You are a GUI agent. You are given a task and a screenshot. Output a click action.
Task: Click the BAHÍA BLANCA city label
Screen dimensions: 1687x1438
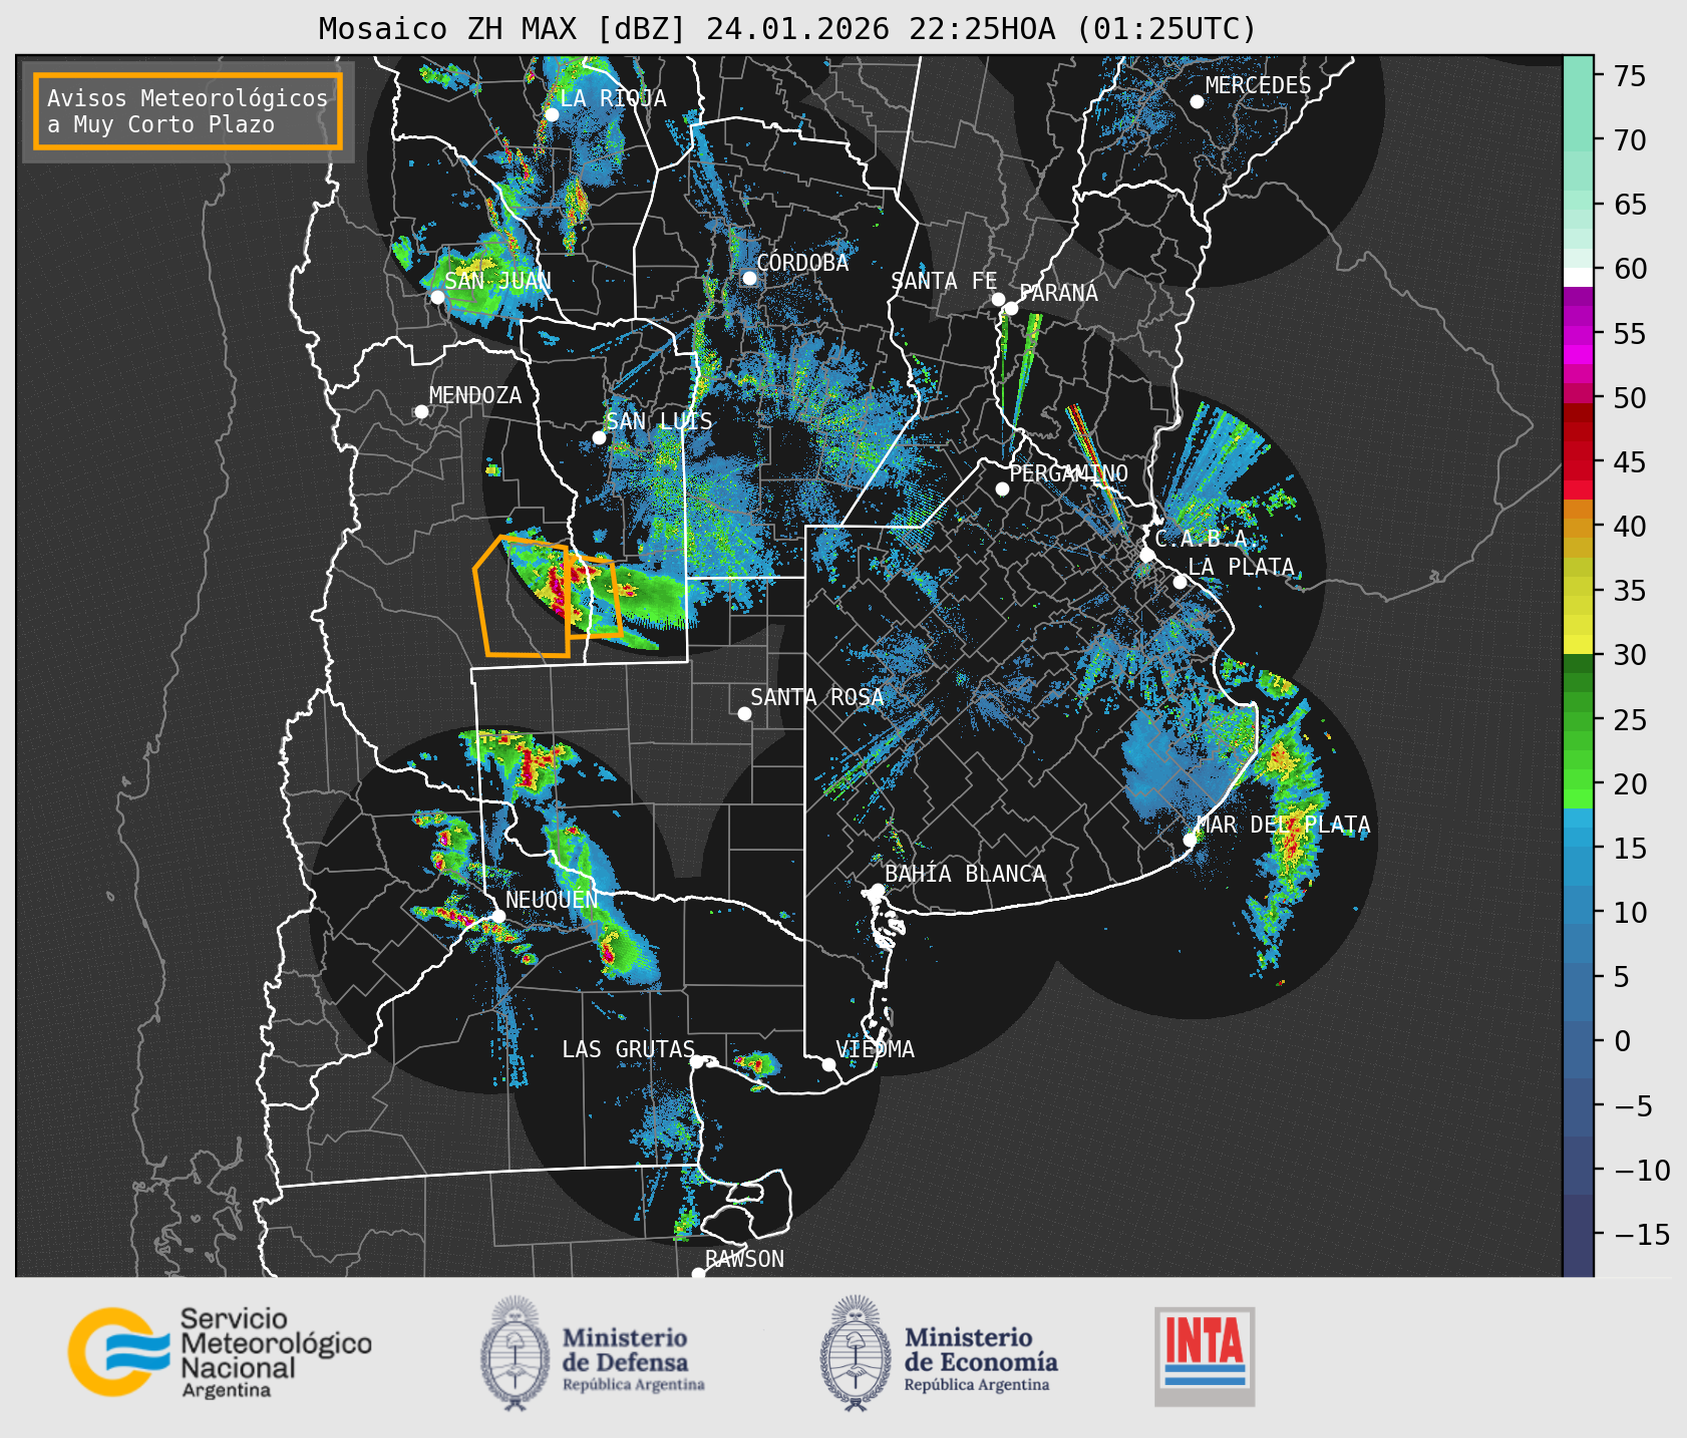[x=965, y=874]
